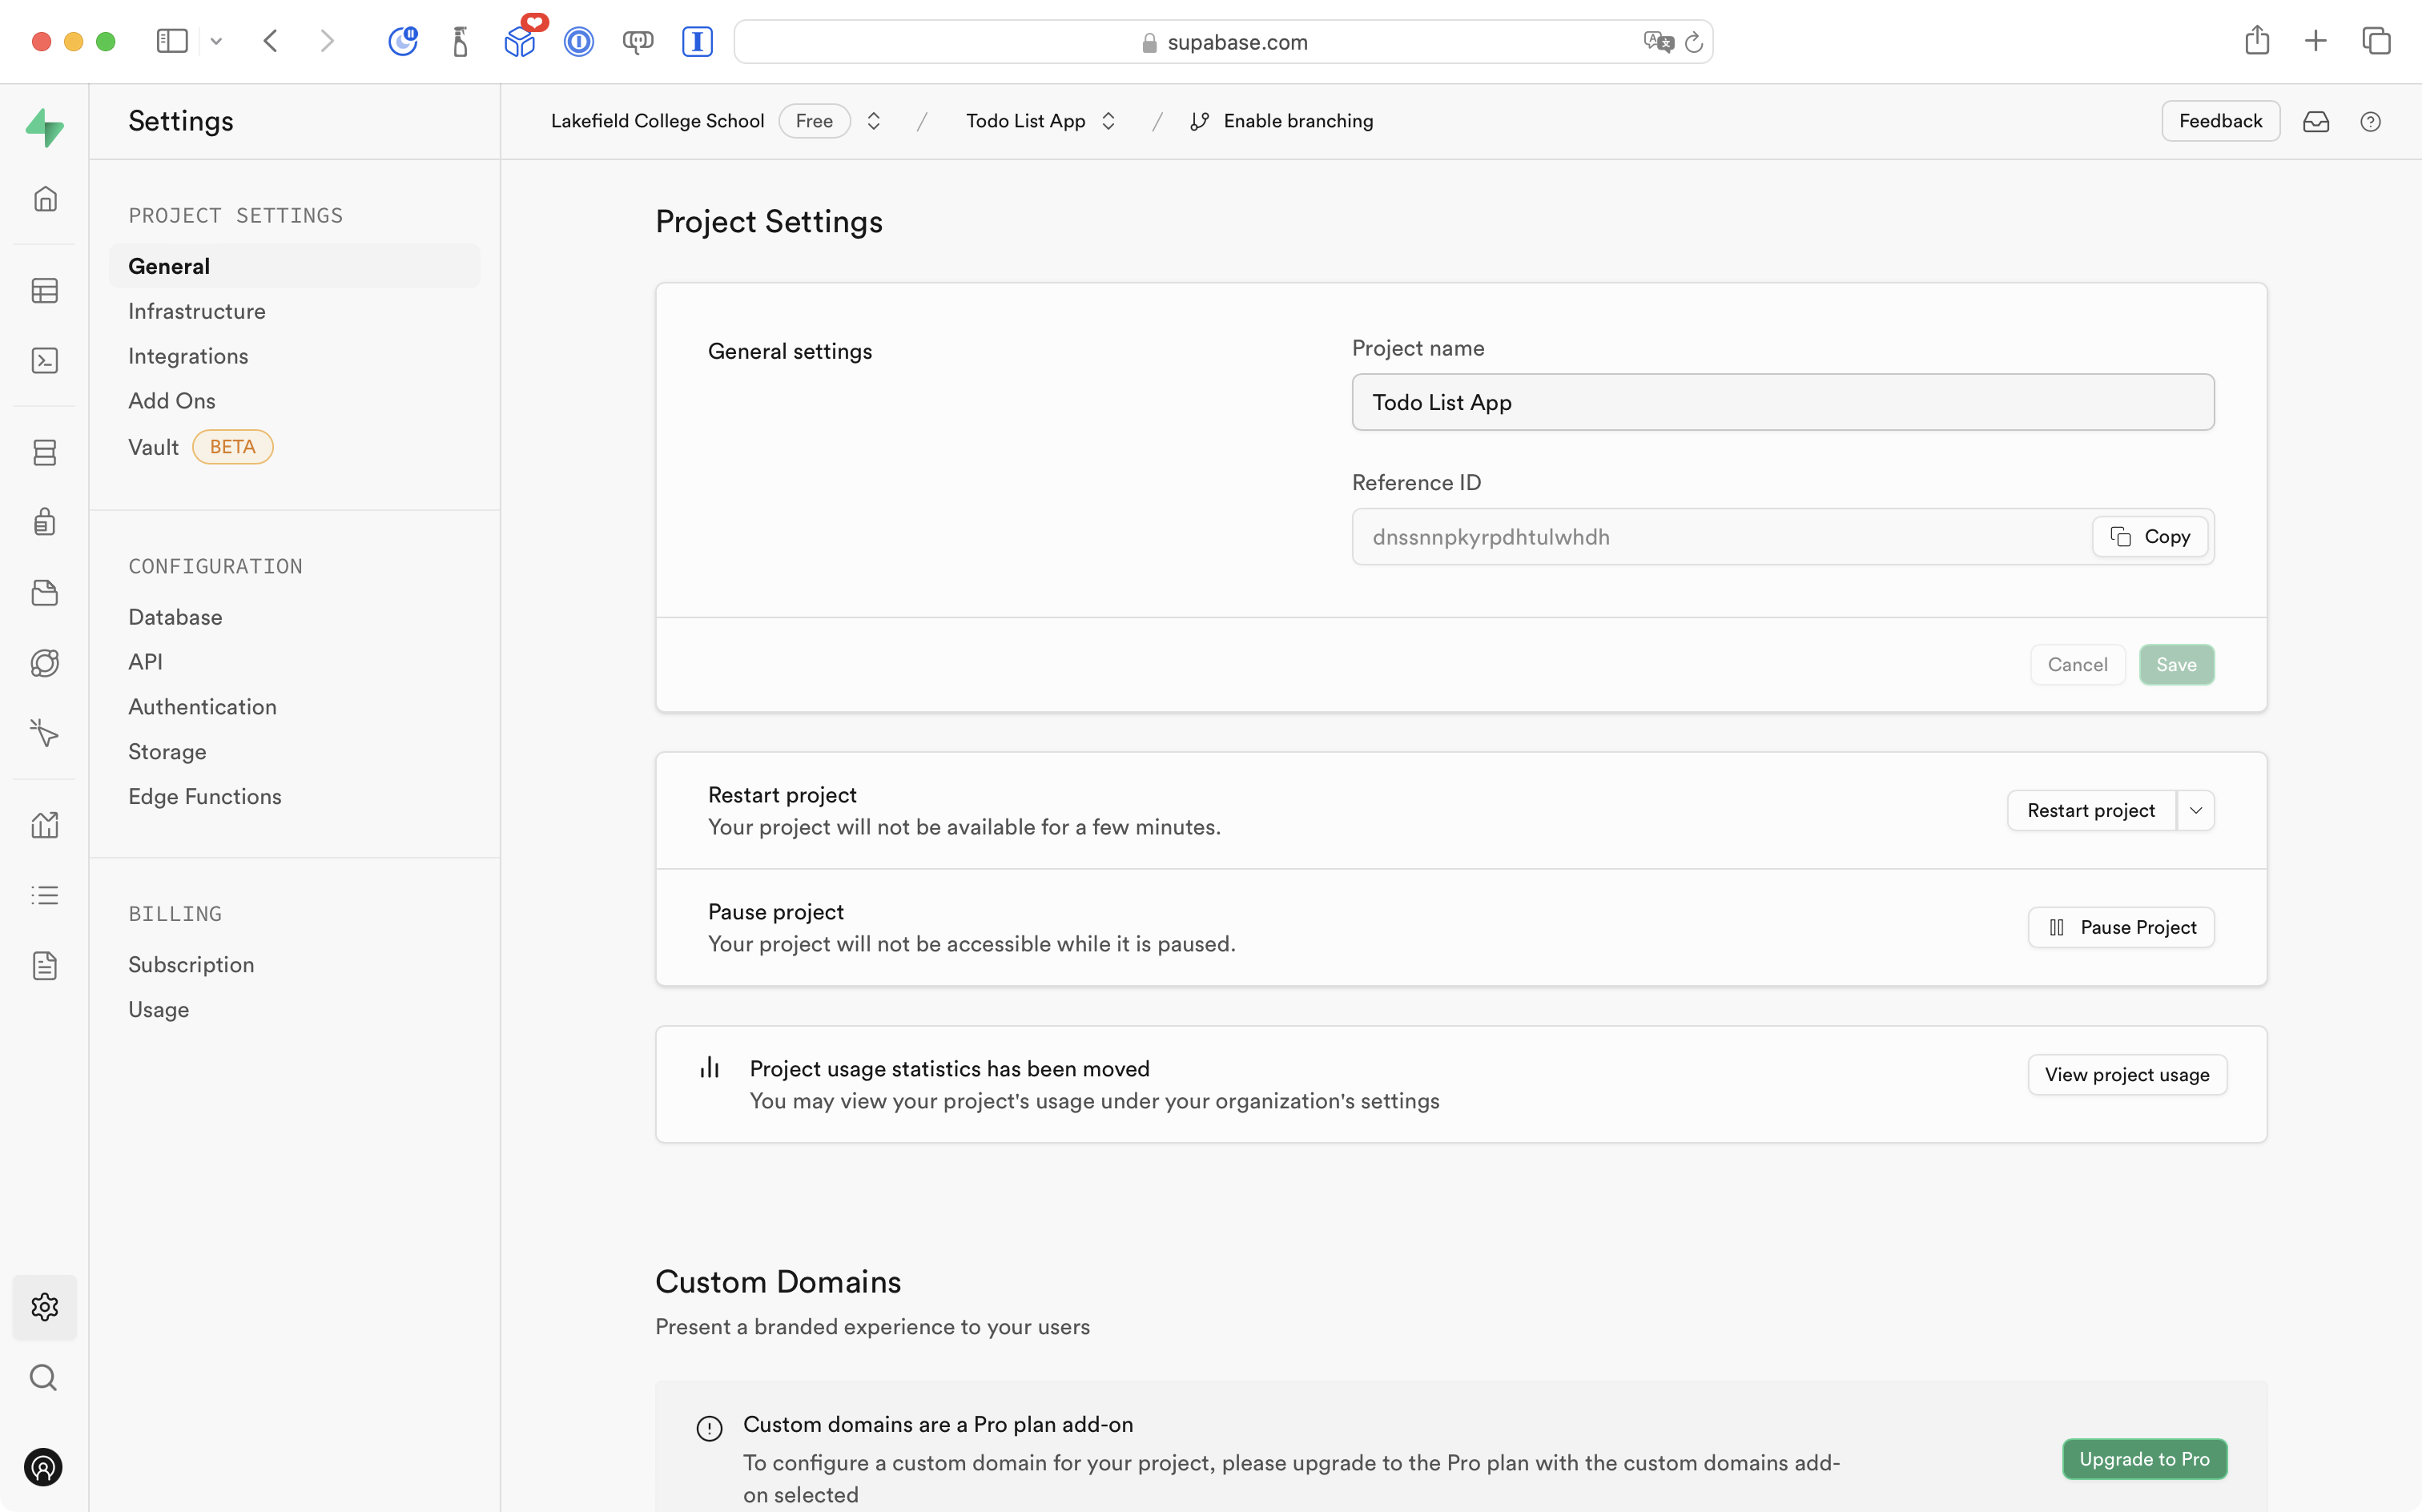Open the notifications inbox icon
The height and width of the screenshot is (1512, 2422).
click(2318, 121)
